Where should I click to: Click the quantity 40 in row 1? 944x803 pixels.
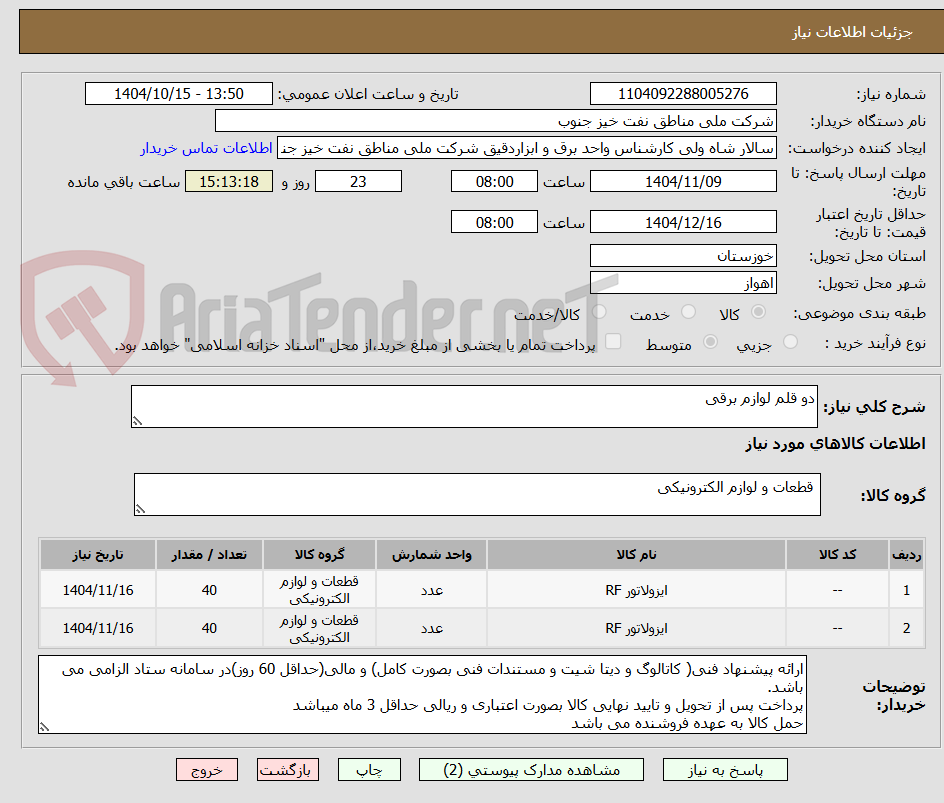209,591
